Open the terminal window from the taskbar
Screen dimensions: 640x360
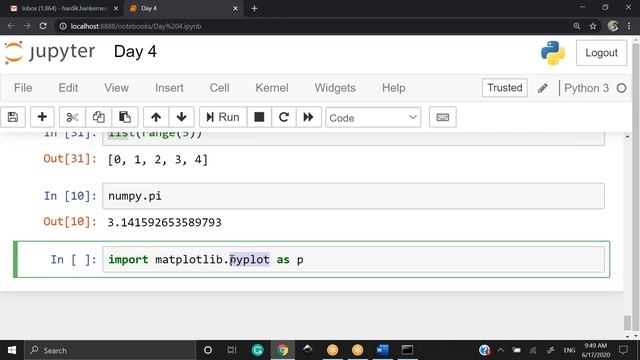click(407, 350)
